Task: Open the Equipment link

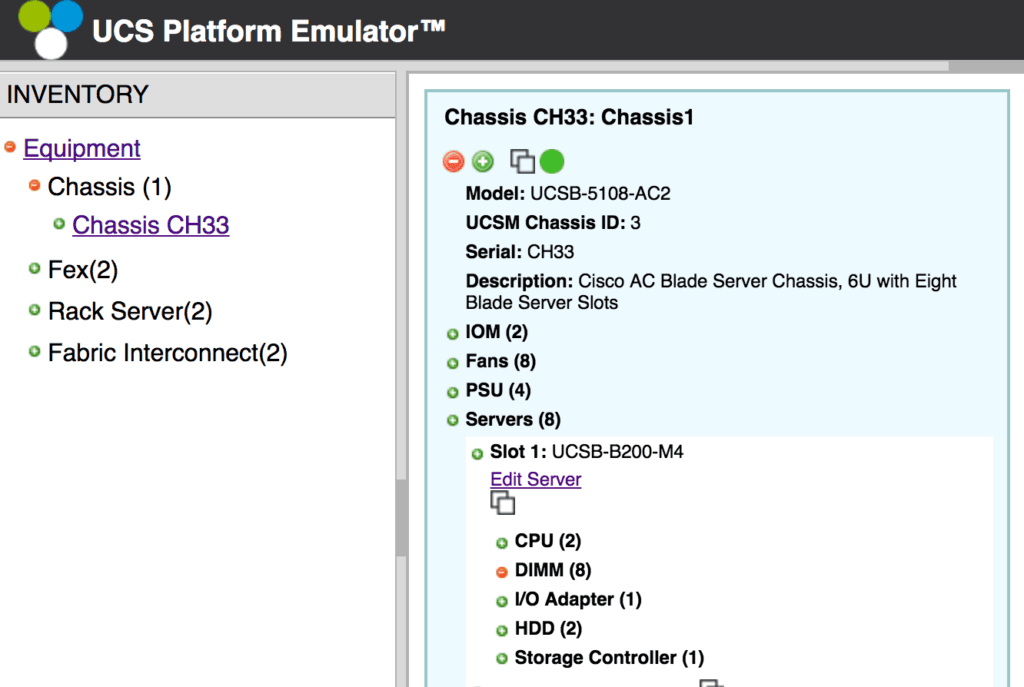Action: coord(82,148)
